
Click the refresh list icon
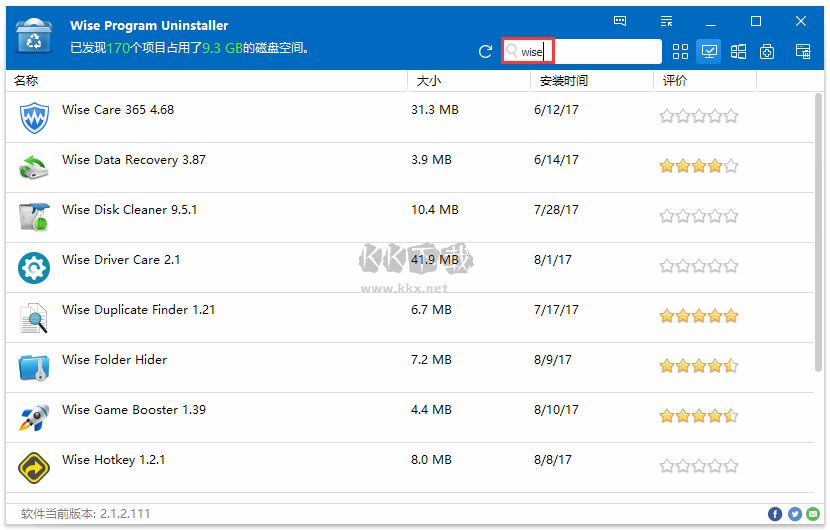click(x=485, y=51)
